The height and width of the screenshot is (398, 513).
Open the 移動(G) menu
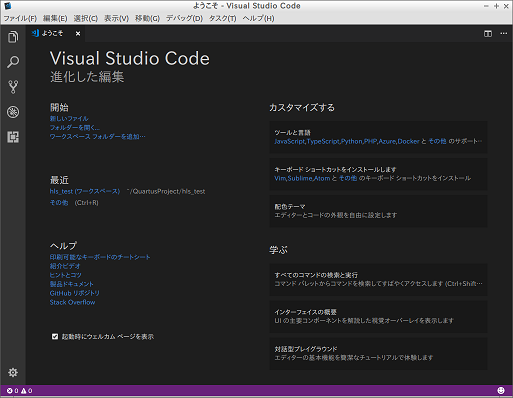pos(147,18)
